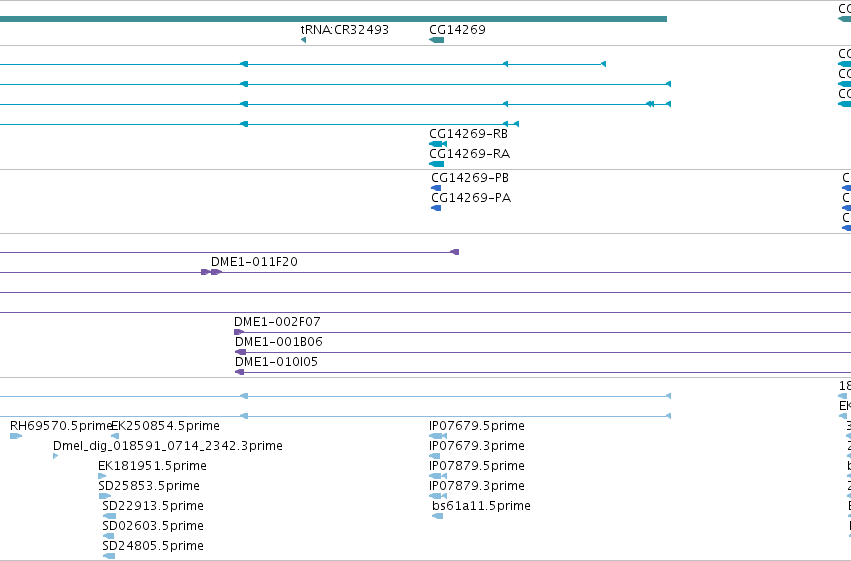Select the CG14269-RA transcript glyph
Screen dimensions: 851x561
point(436,164)
